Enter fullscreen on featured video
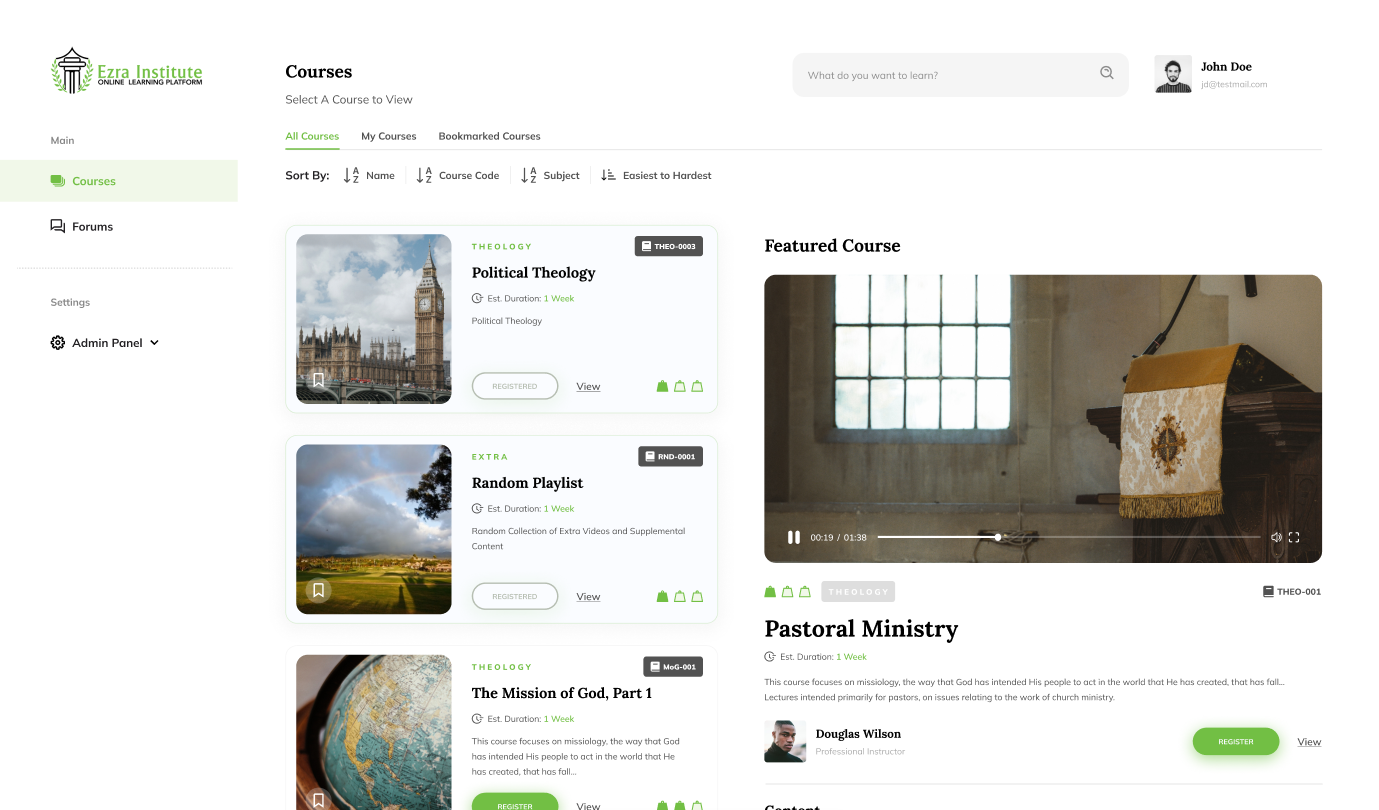Viewport: 1379px width, 810px height. coord(1294,537)
